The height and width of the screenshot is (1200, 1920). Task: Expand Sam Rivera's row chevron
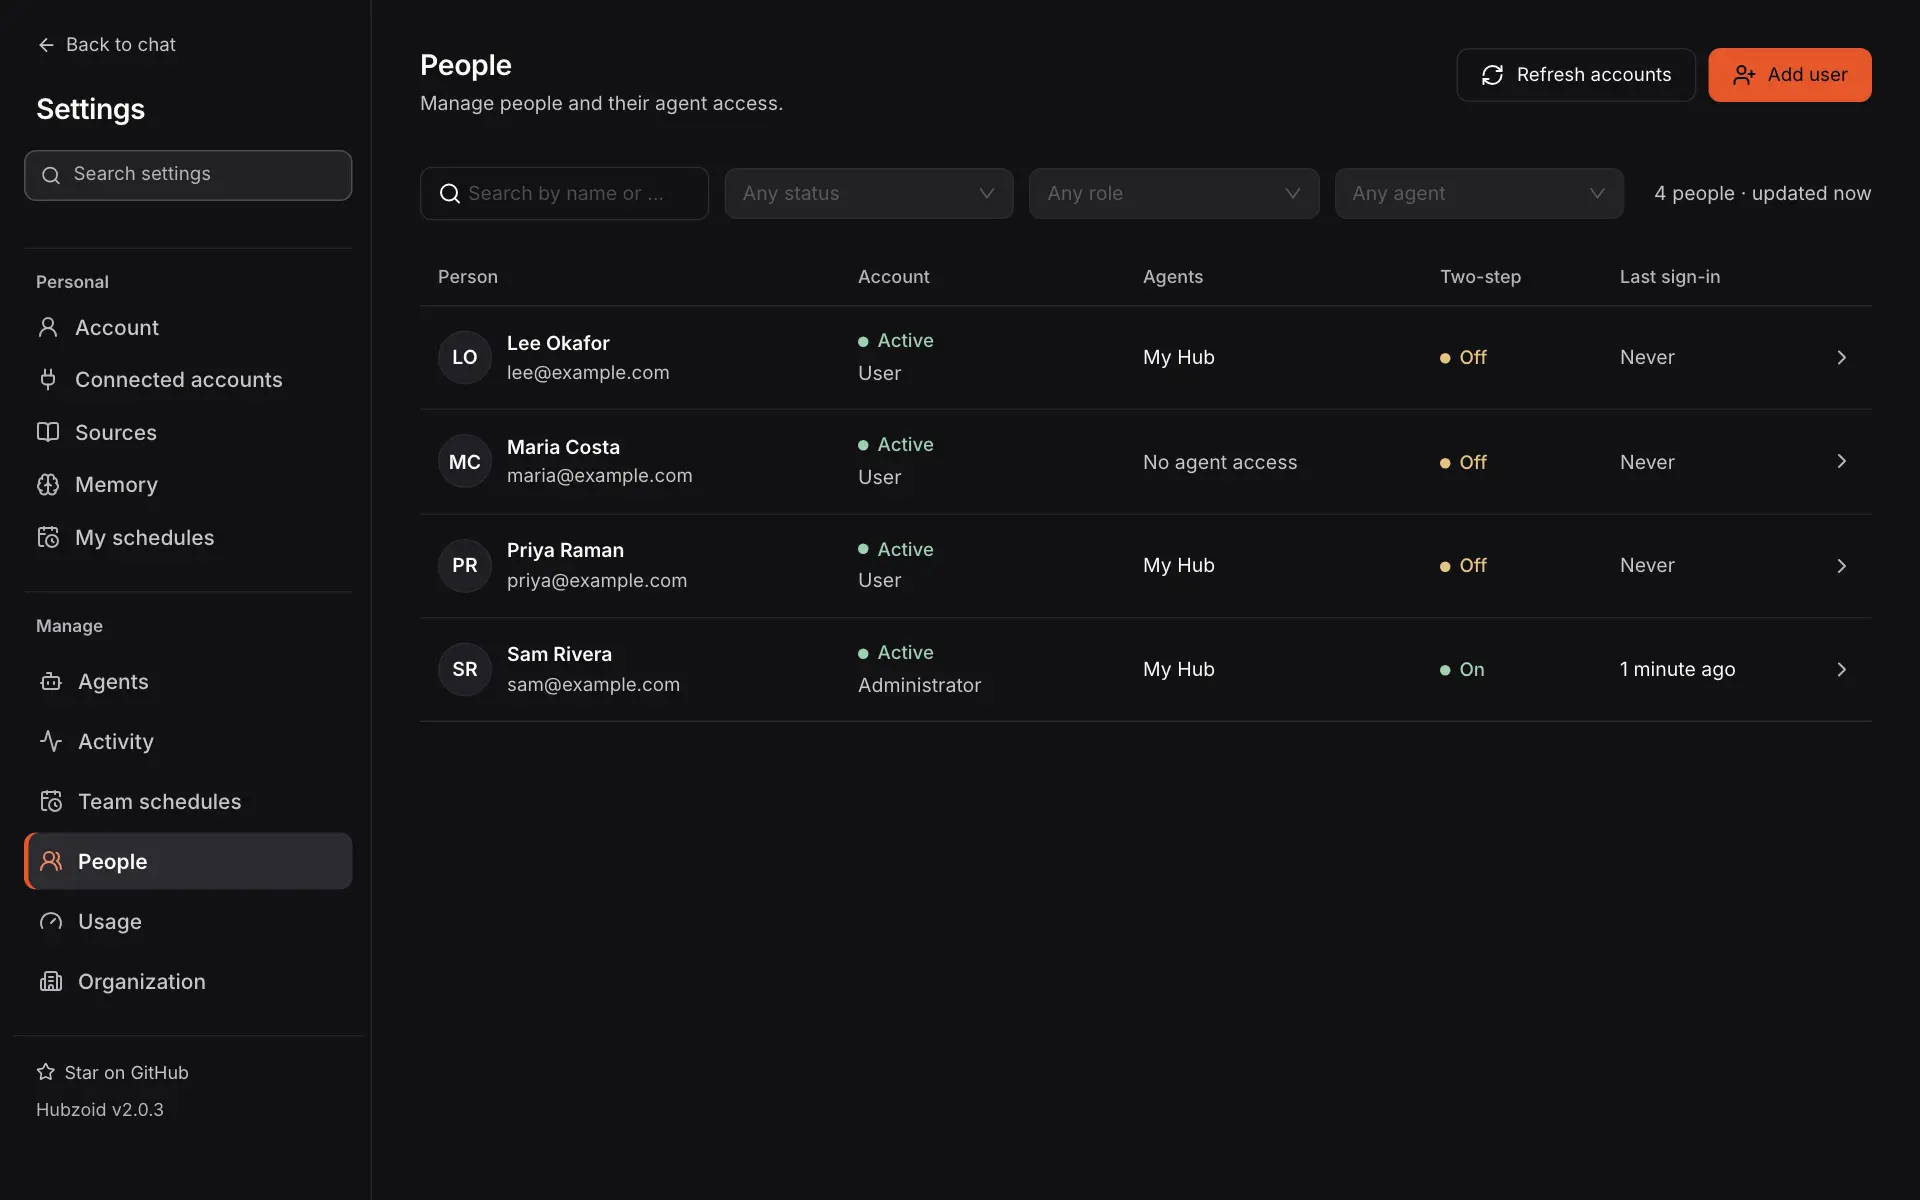tap(1841, 670)
